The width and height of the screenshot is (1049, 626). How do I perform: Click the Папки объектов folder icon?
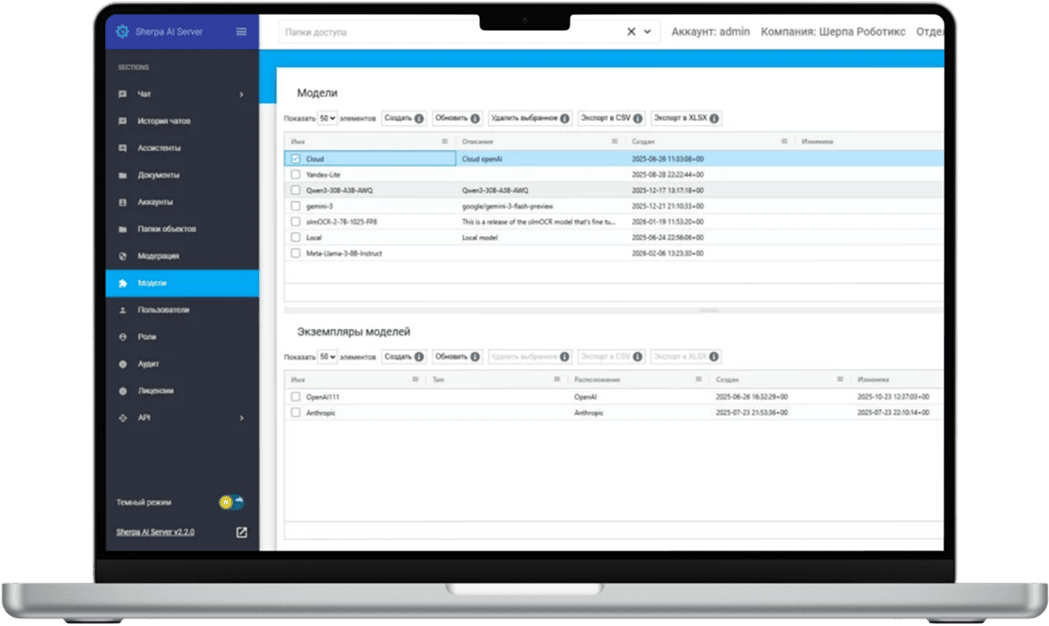(x=122, y=229)
